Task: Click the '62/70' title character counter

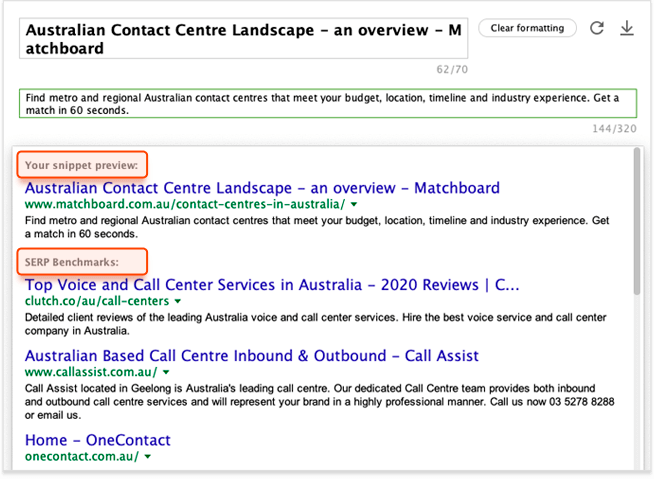Action: point(452,69)
